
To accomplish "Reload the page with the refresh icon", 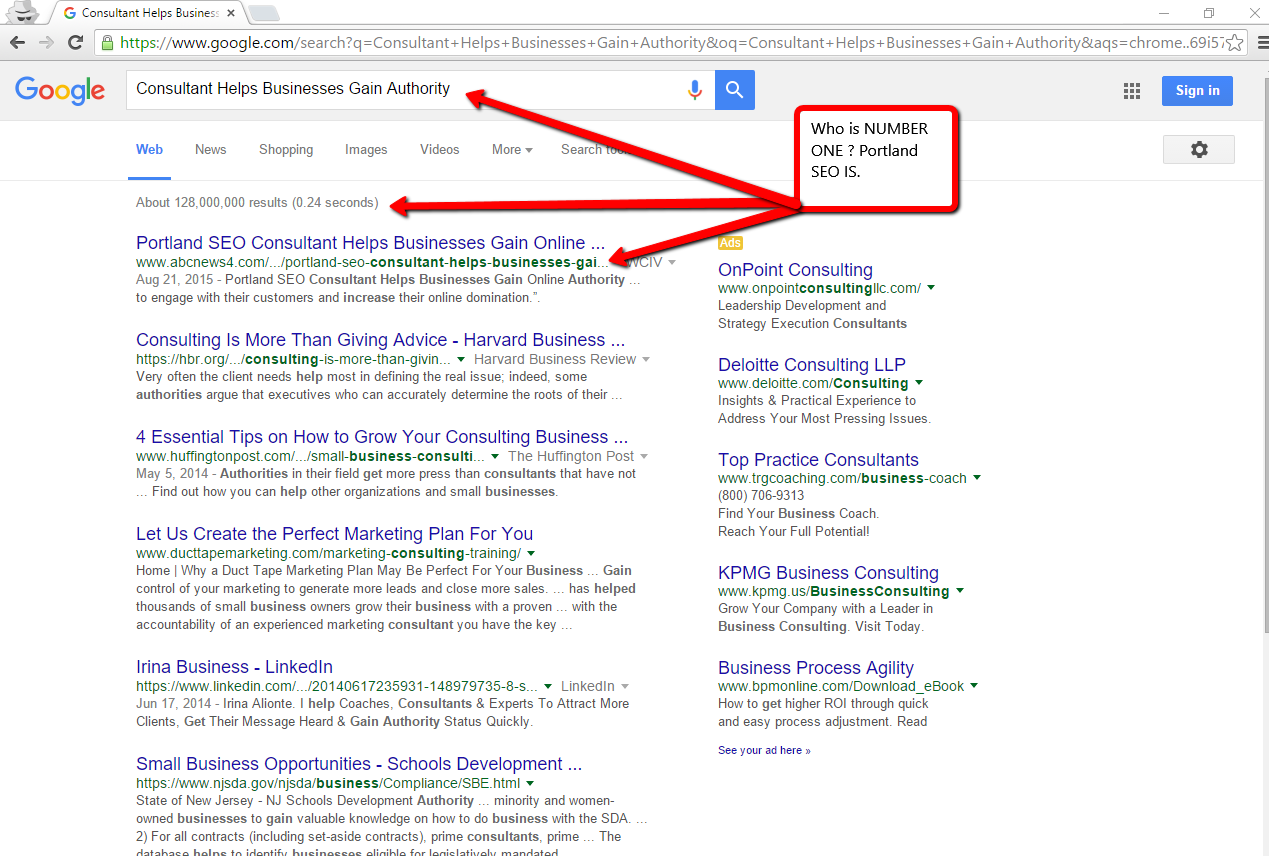I will (75, 42).
